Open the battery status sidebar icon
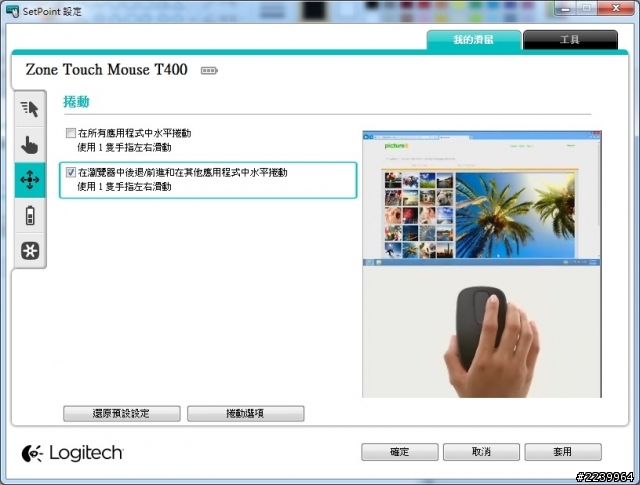The image size is (640, 485). tap(30, 216)
